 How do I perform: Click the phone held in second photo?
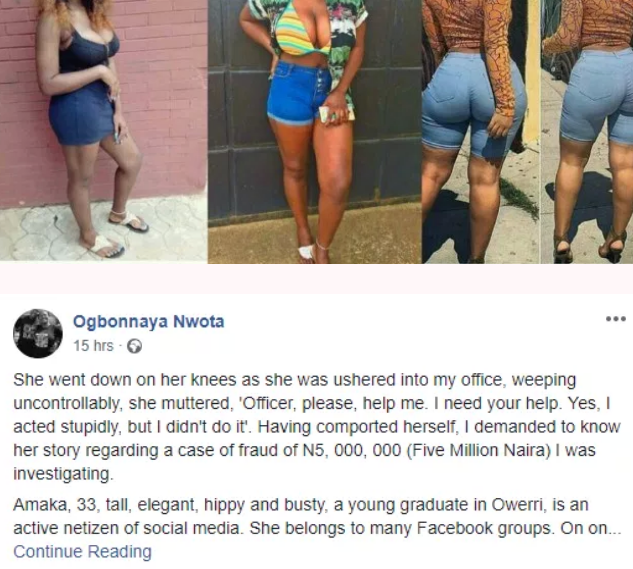[x=328, y=113]
